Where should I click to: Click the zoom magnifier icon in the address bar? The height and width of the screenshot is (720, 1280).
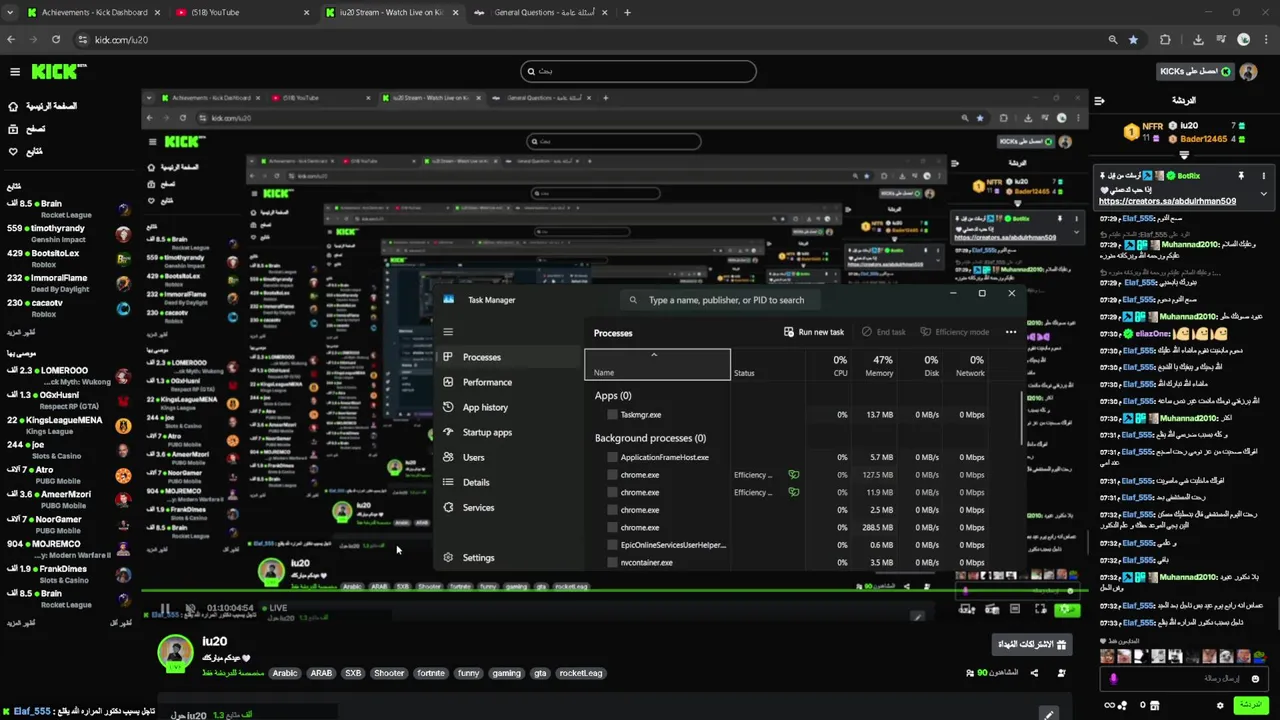coord(1112,40)
